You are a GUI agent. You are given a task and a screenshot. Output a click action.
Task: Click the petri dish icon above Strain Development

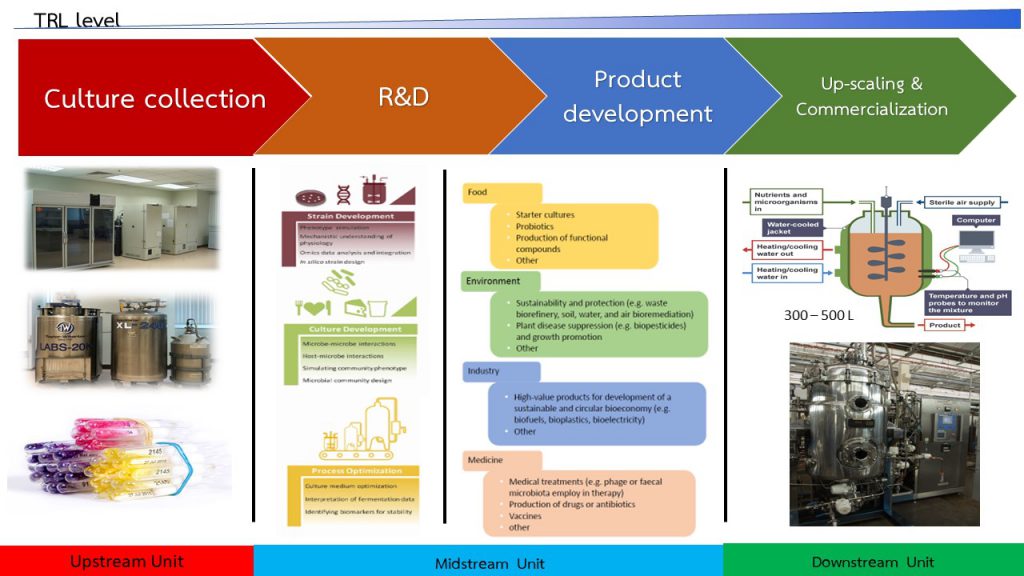coord(310,197)
